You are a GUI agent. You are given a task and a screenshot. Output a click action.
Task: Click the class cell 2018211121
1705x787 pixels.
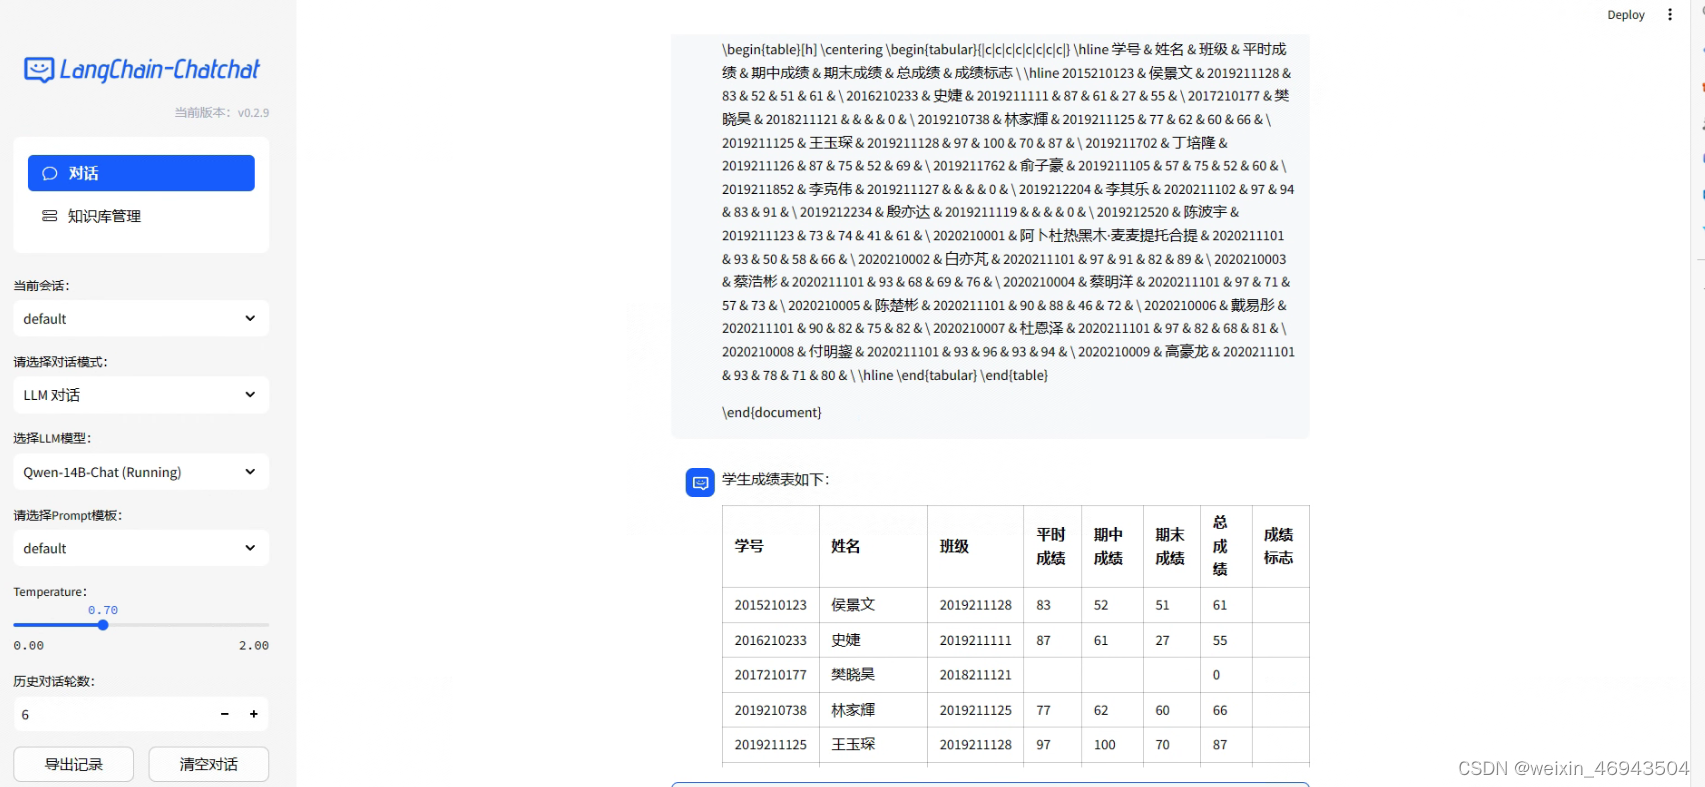(976, 675)
